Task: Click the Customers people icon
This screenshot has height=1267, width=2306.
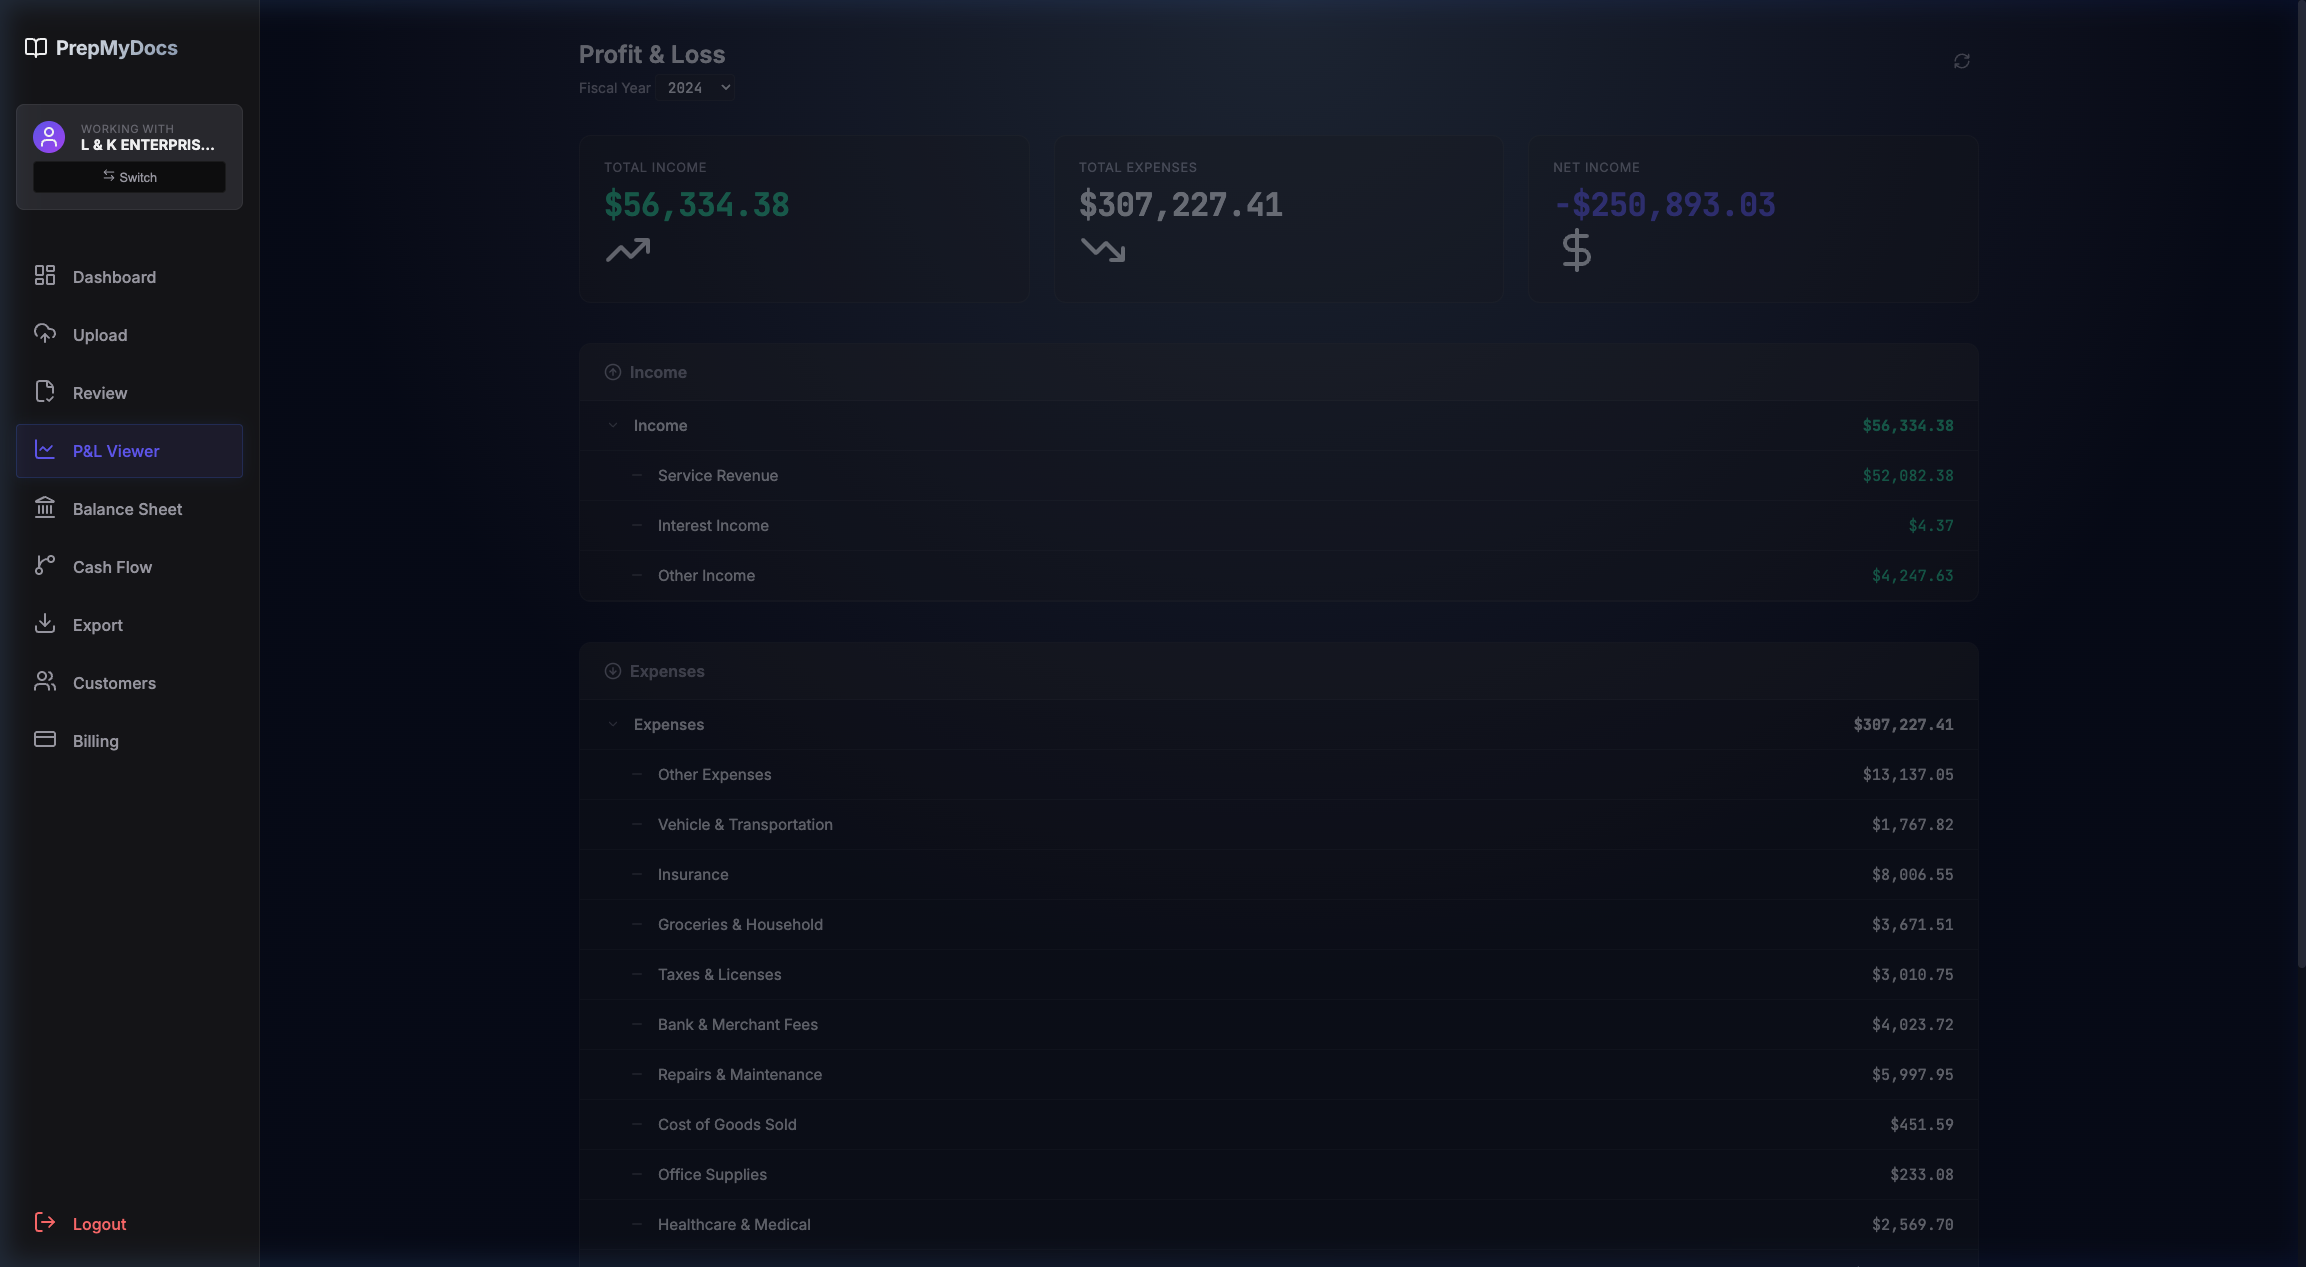Action: [x=45, y=682]
